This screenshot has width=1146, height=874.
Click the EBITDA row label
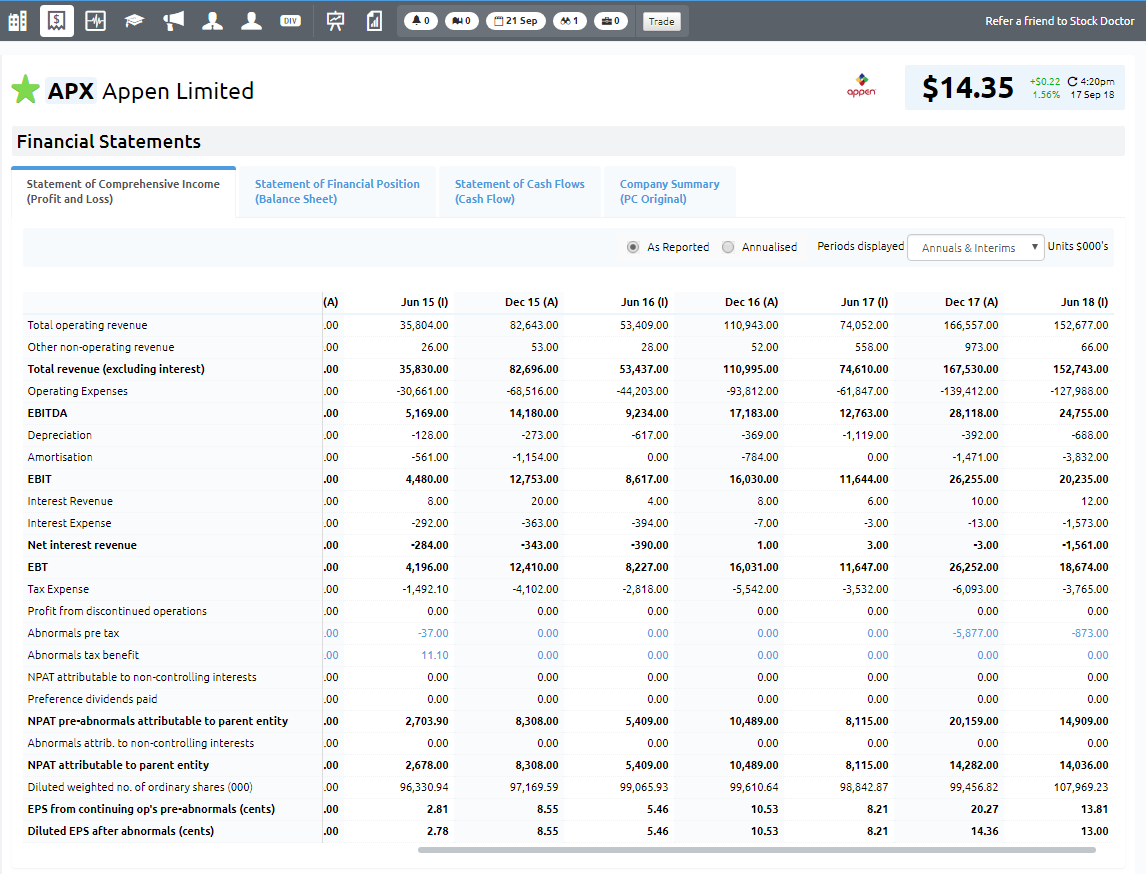(48, 413)
